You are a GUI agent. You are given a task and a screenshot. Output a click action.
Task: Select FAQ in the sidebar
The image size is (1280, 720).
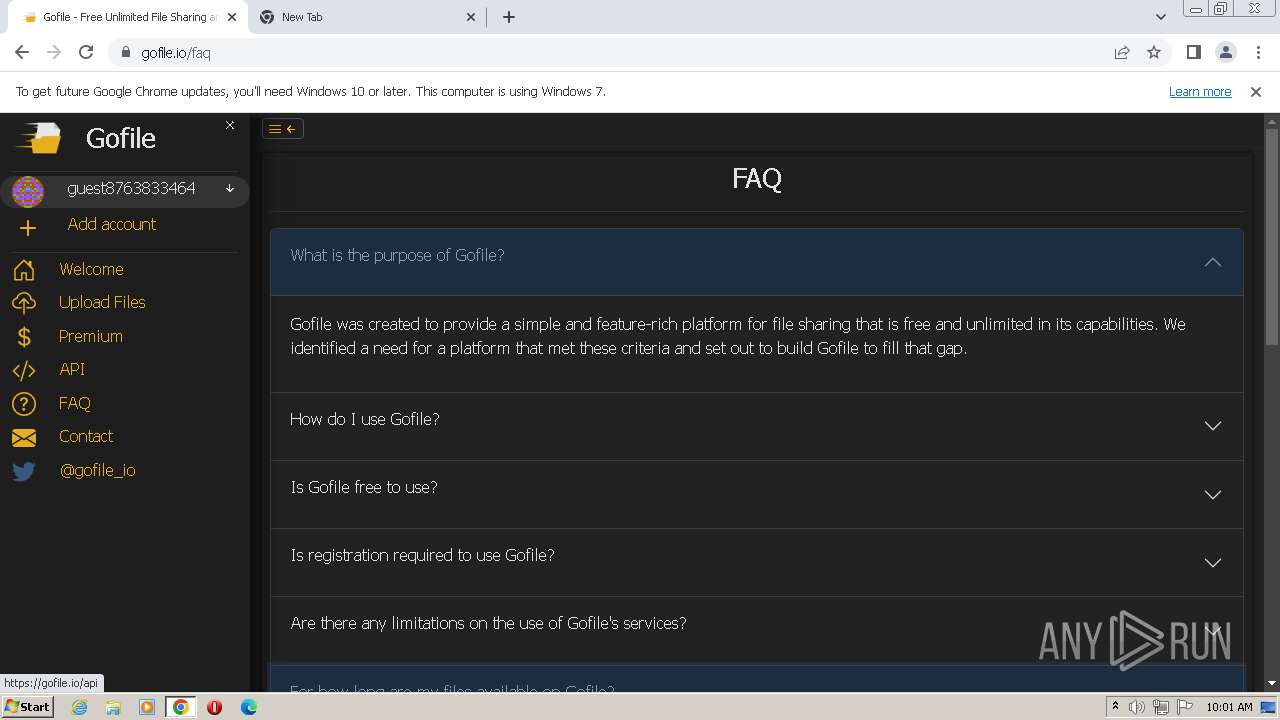click(x=75, y=403)
